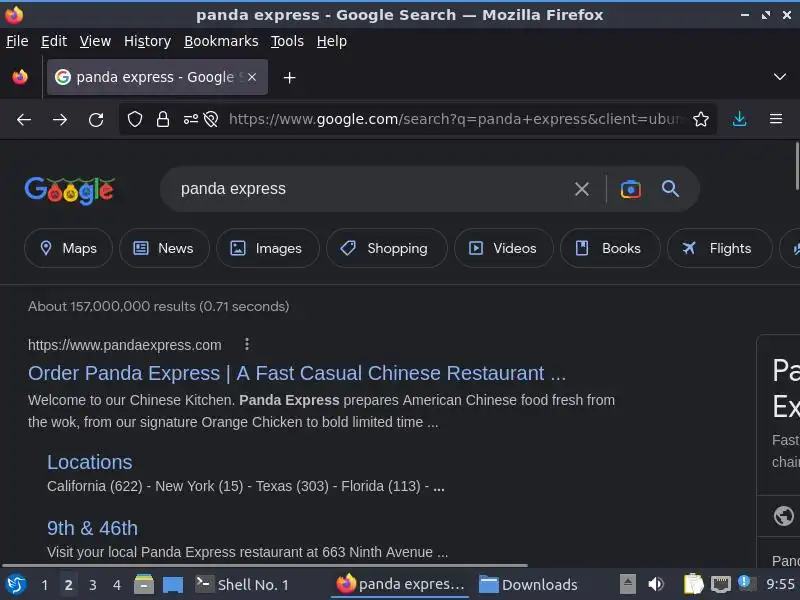
Task: Filter results by Flights
Action: pos(719,248)
